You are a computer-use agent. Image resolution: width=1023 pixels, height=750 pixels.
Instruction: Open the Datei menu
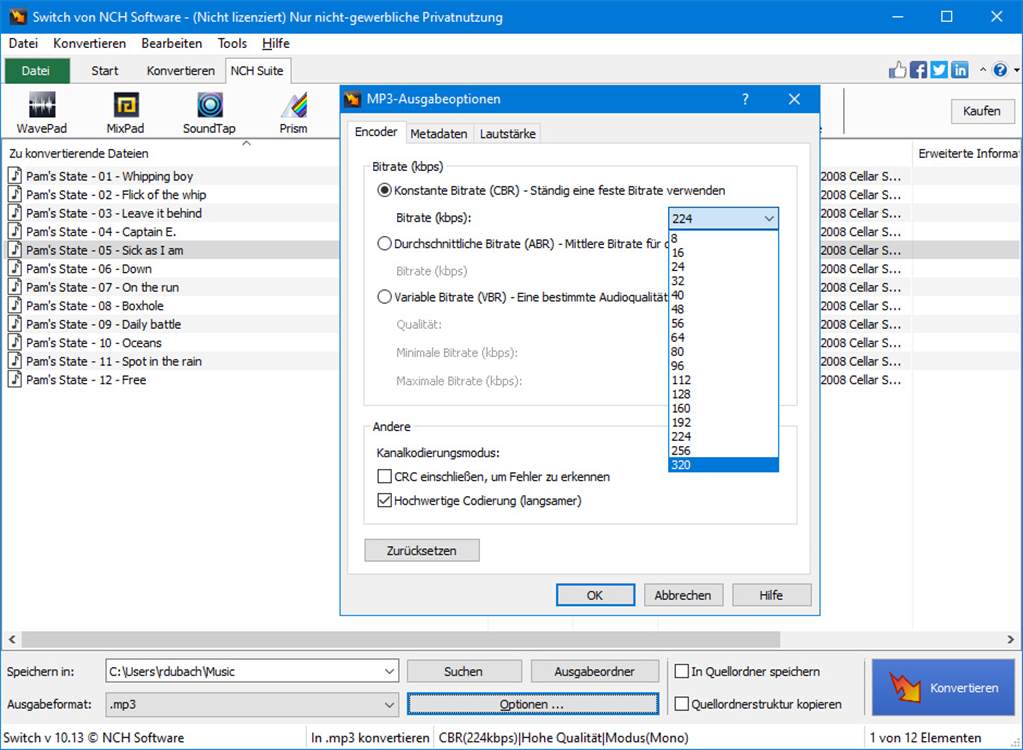click(23, 43)
